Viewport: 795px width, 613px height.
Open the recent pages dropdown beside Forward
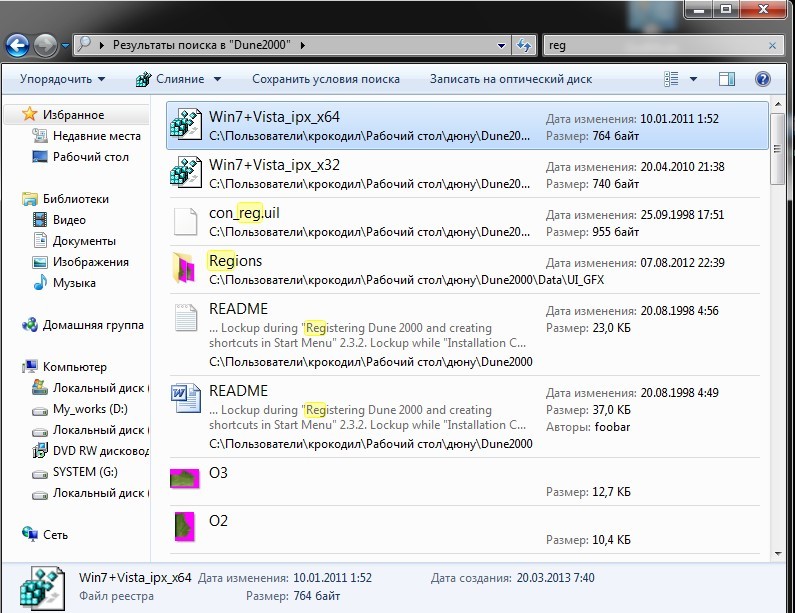65,46
